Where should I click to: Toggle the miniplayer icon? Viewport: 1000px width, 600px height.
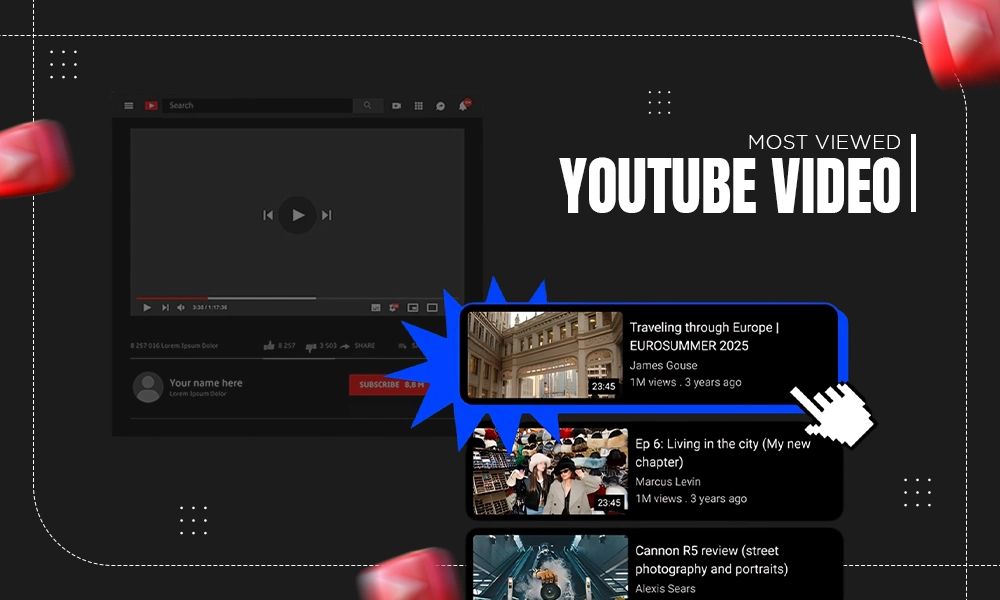[413, 307]
